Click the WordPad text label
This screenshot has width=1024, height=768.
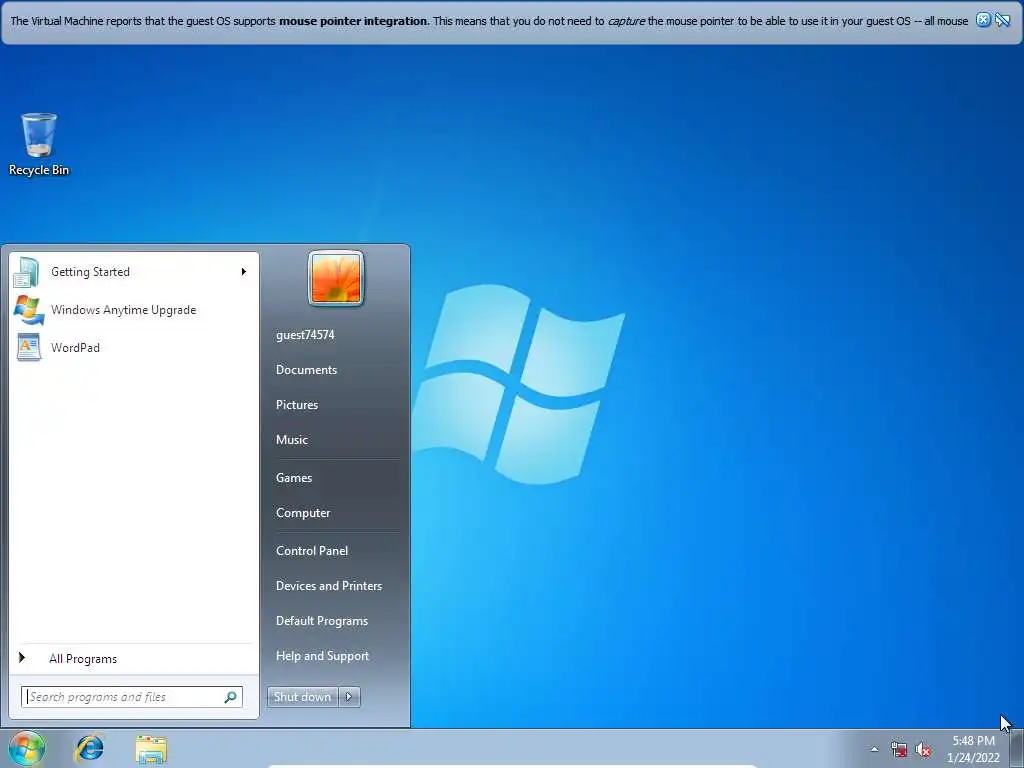point(76,348)
